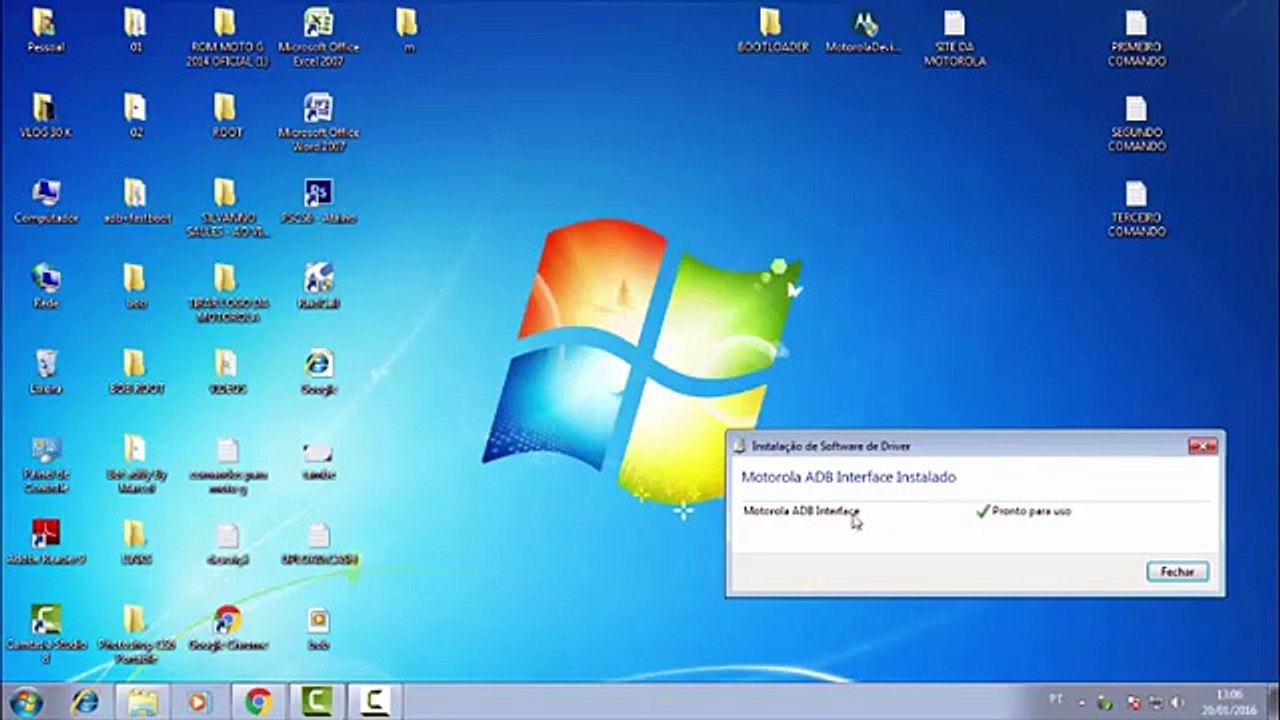Click the 'Motorola ADB Interface Instalado' heading
The image size is (1280, 720).
coord(849,478)
